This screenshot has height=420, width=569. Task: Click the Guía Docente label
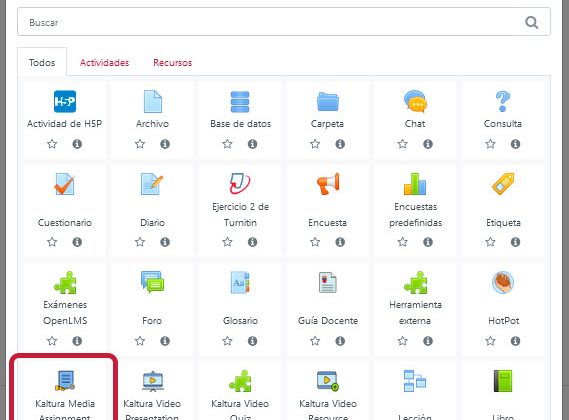[328, 321]
